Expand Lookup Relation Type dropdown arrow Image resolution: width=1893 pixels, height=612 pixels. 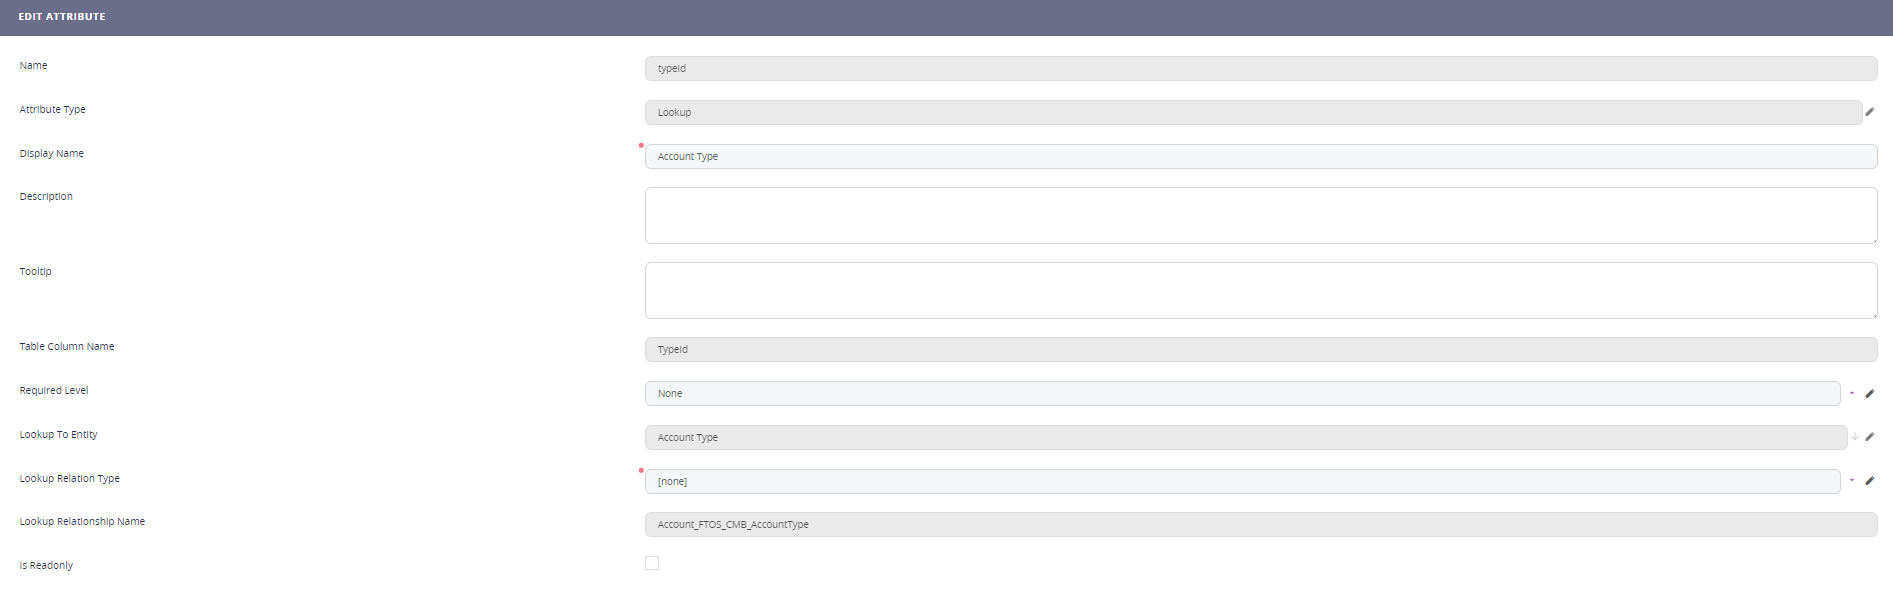point(1851,481)
